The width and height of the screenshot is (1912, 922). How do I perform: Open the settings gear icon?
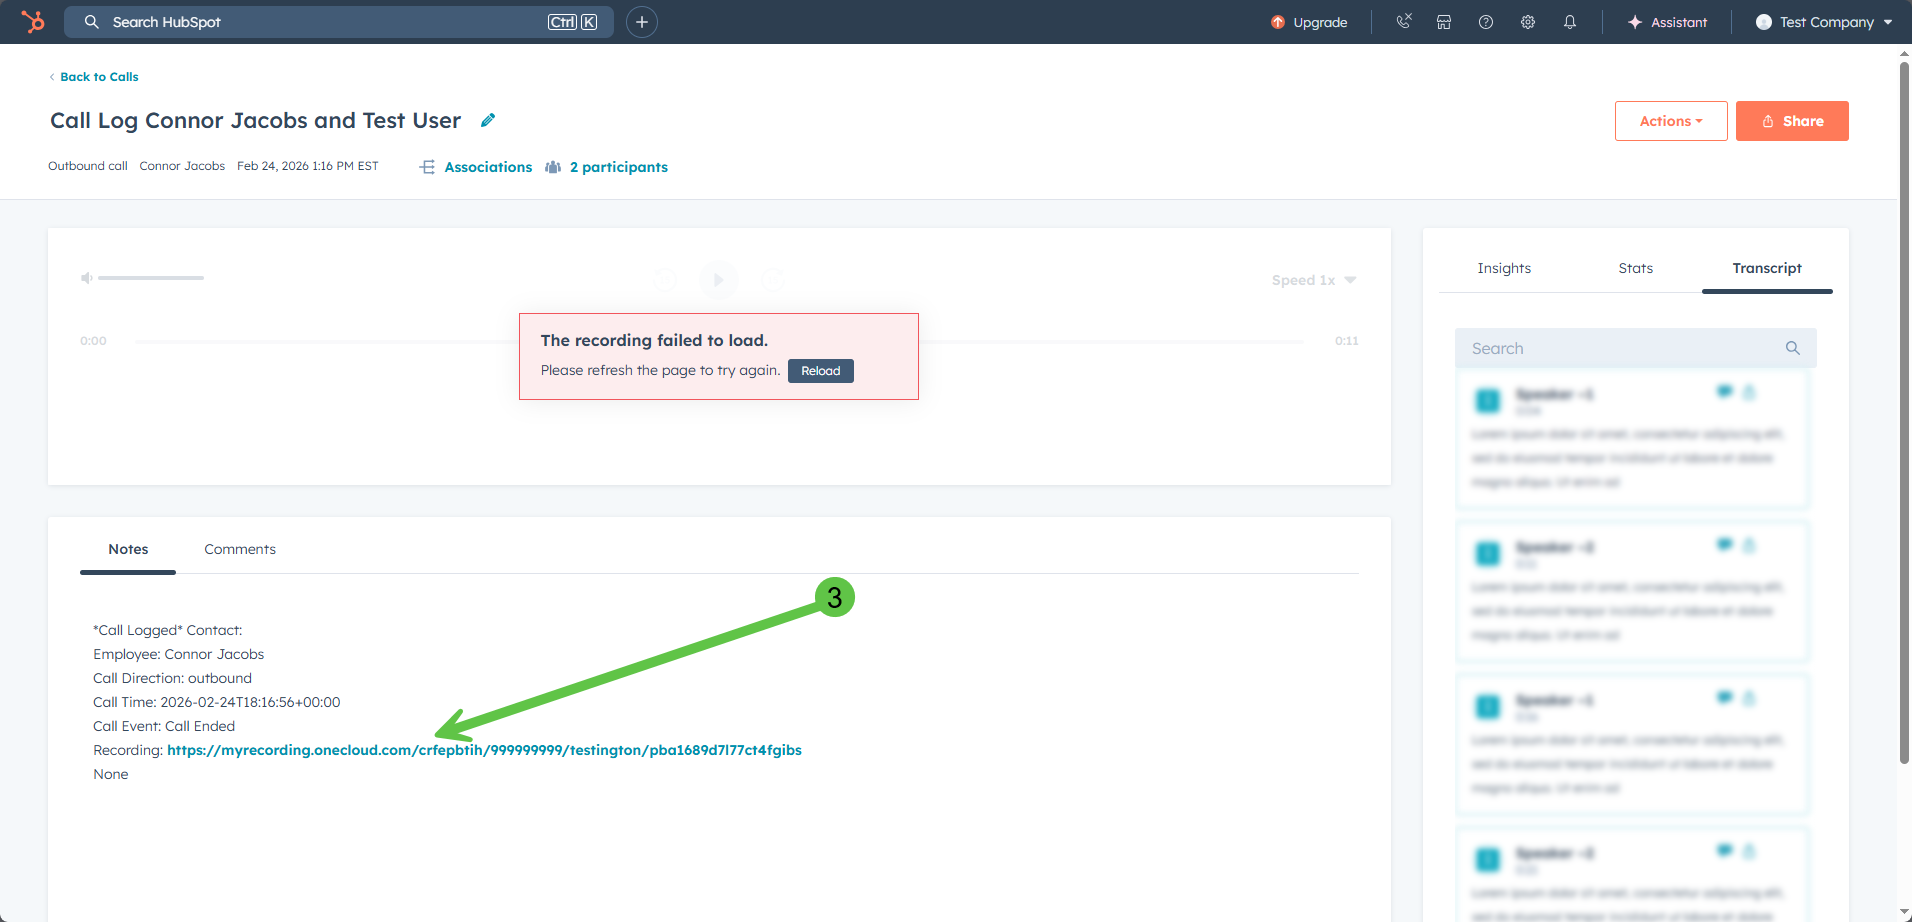[1528, 22]
